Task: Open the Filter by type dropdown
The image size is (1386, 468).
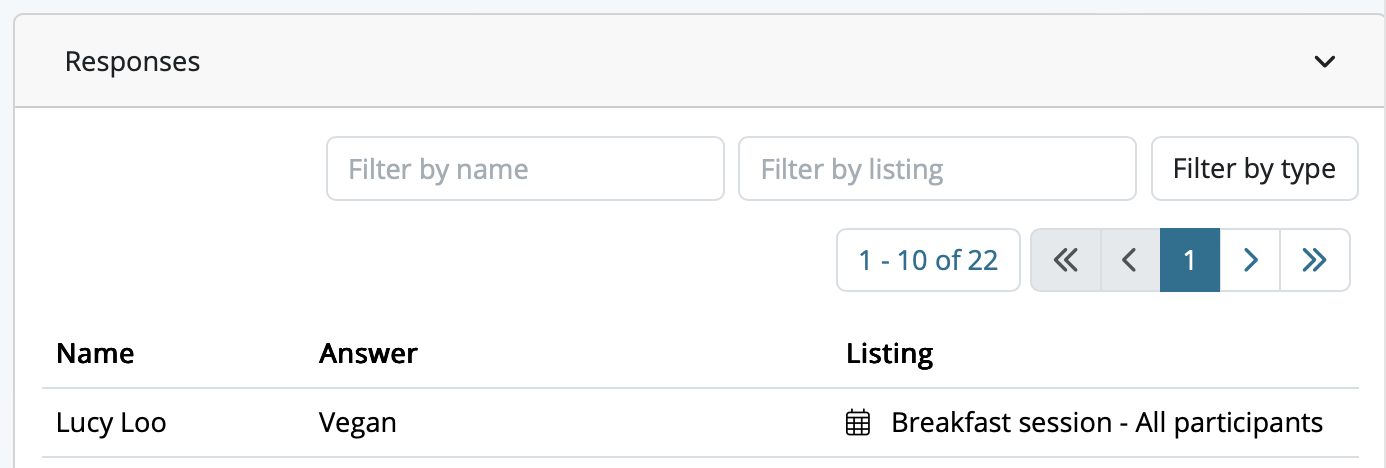Action: [1254, 169]
